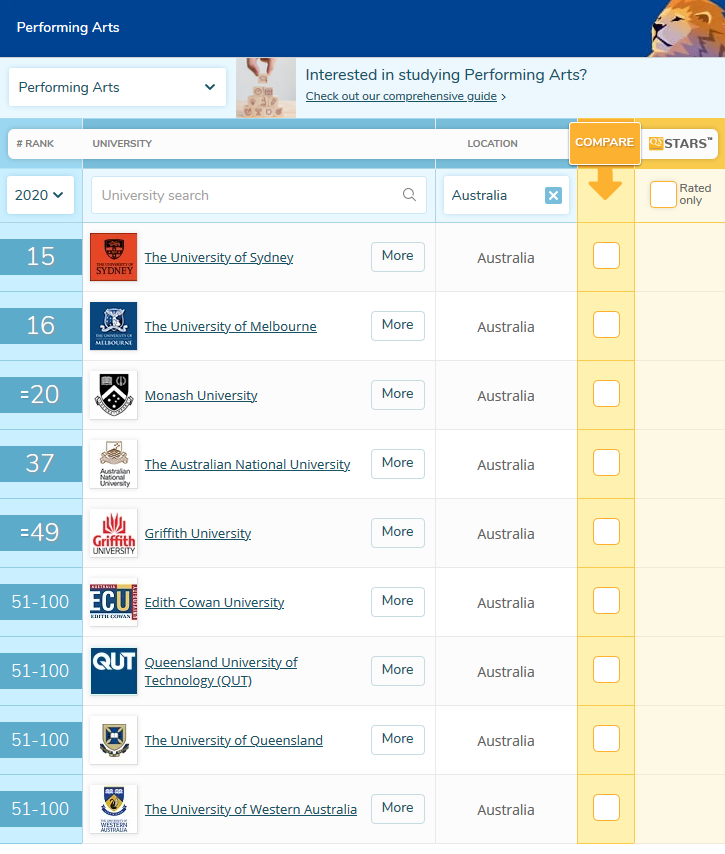
Task: Click the LOCATION column header
Action: (492, 144)
